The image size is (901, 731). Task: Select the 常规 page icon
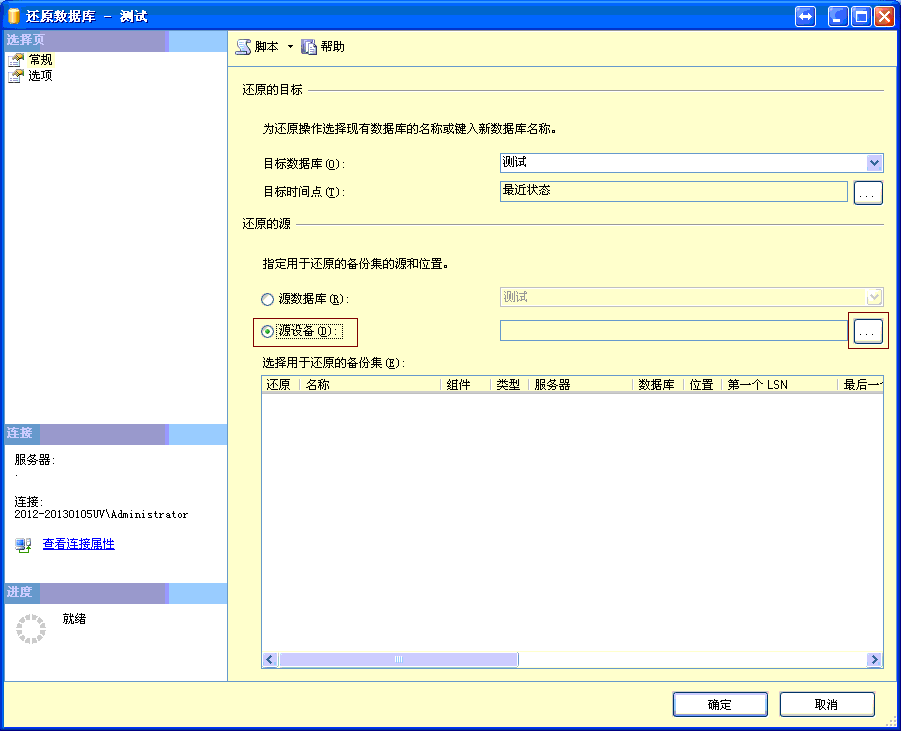16,60
